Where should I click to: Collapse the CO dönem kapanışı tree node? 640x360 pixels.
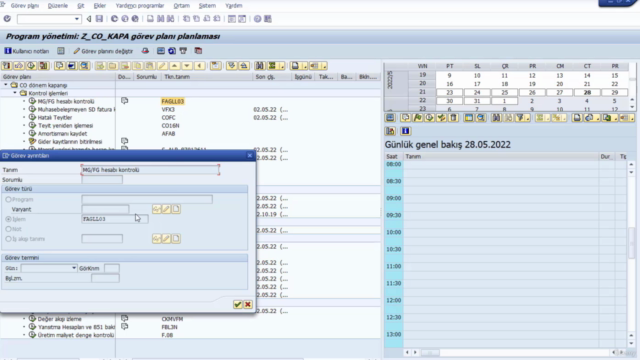(6, 85)
